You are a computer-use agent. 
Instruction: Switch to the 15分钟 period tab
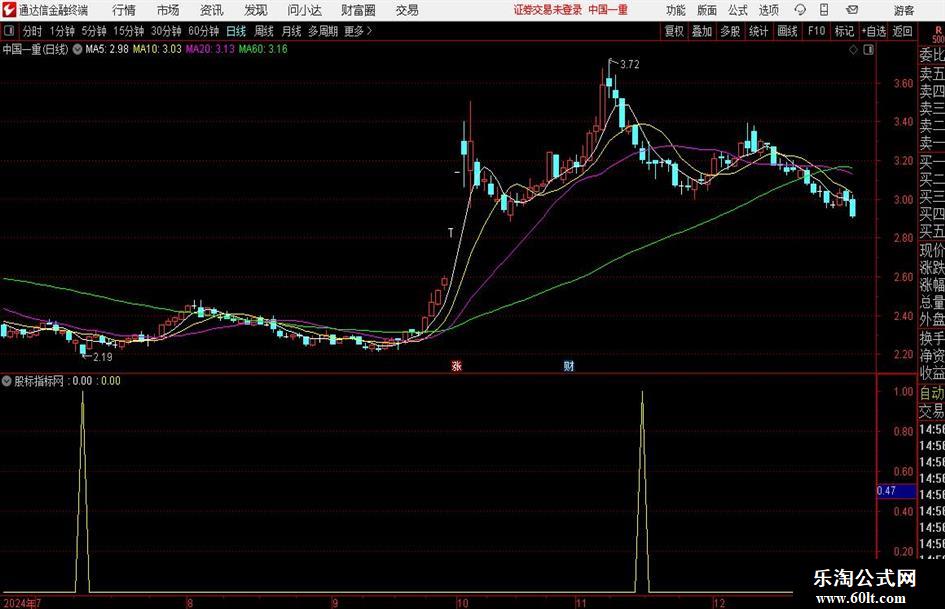coord(129,31)
